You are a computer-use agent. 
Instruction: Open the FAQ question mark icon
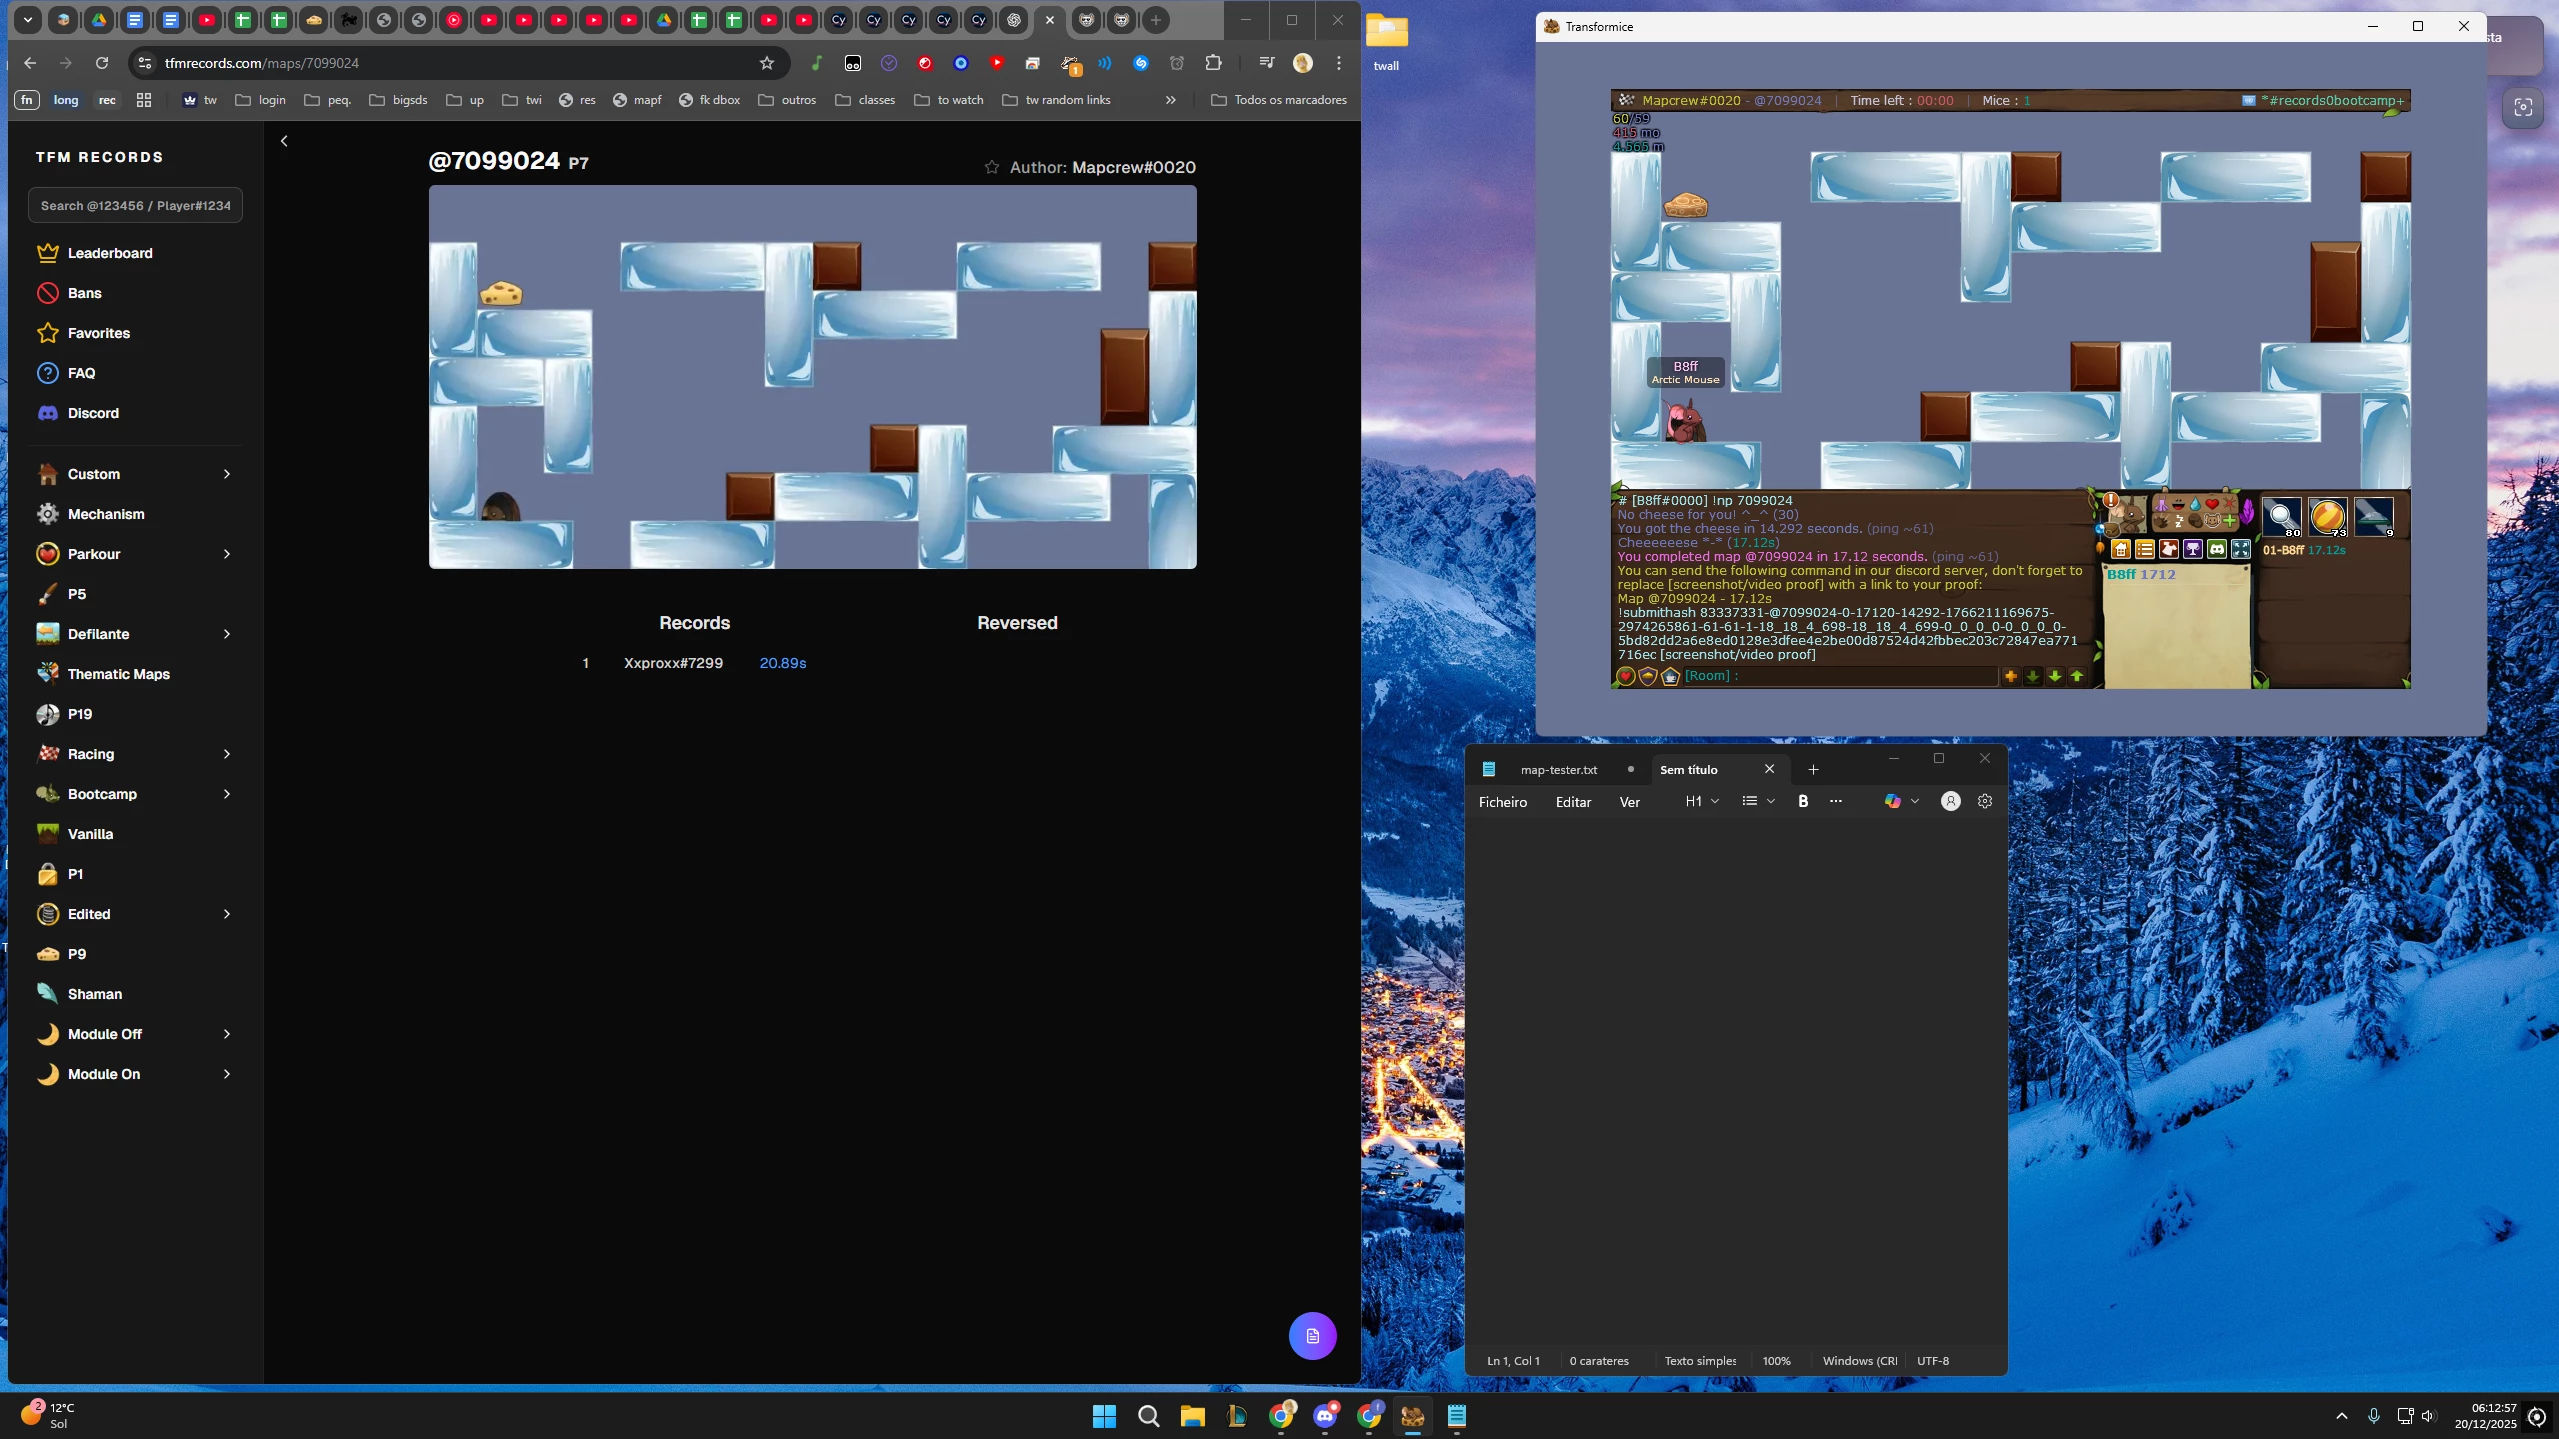click(x=47, y=373)
